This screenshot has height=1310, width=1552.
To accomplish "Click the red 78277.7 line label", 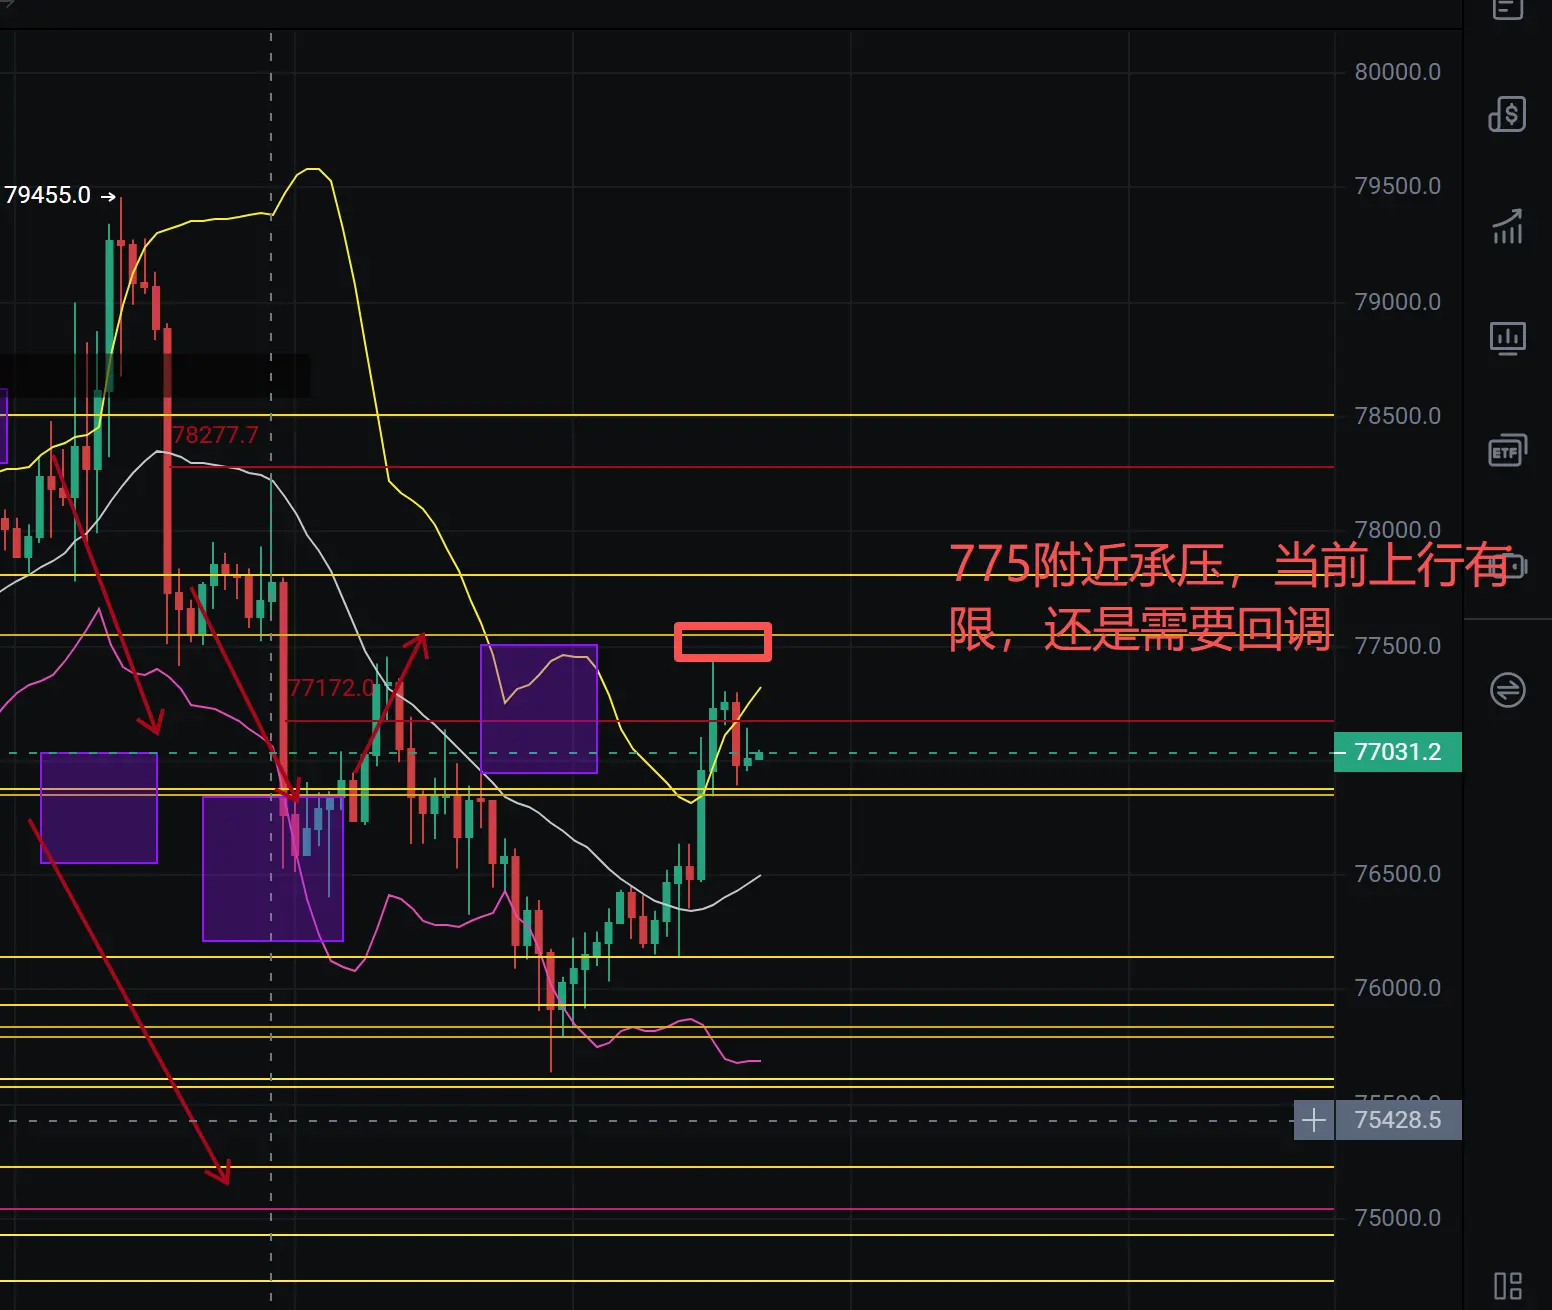I will (215, 435).
